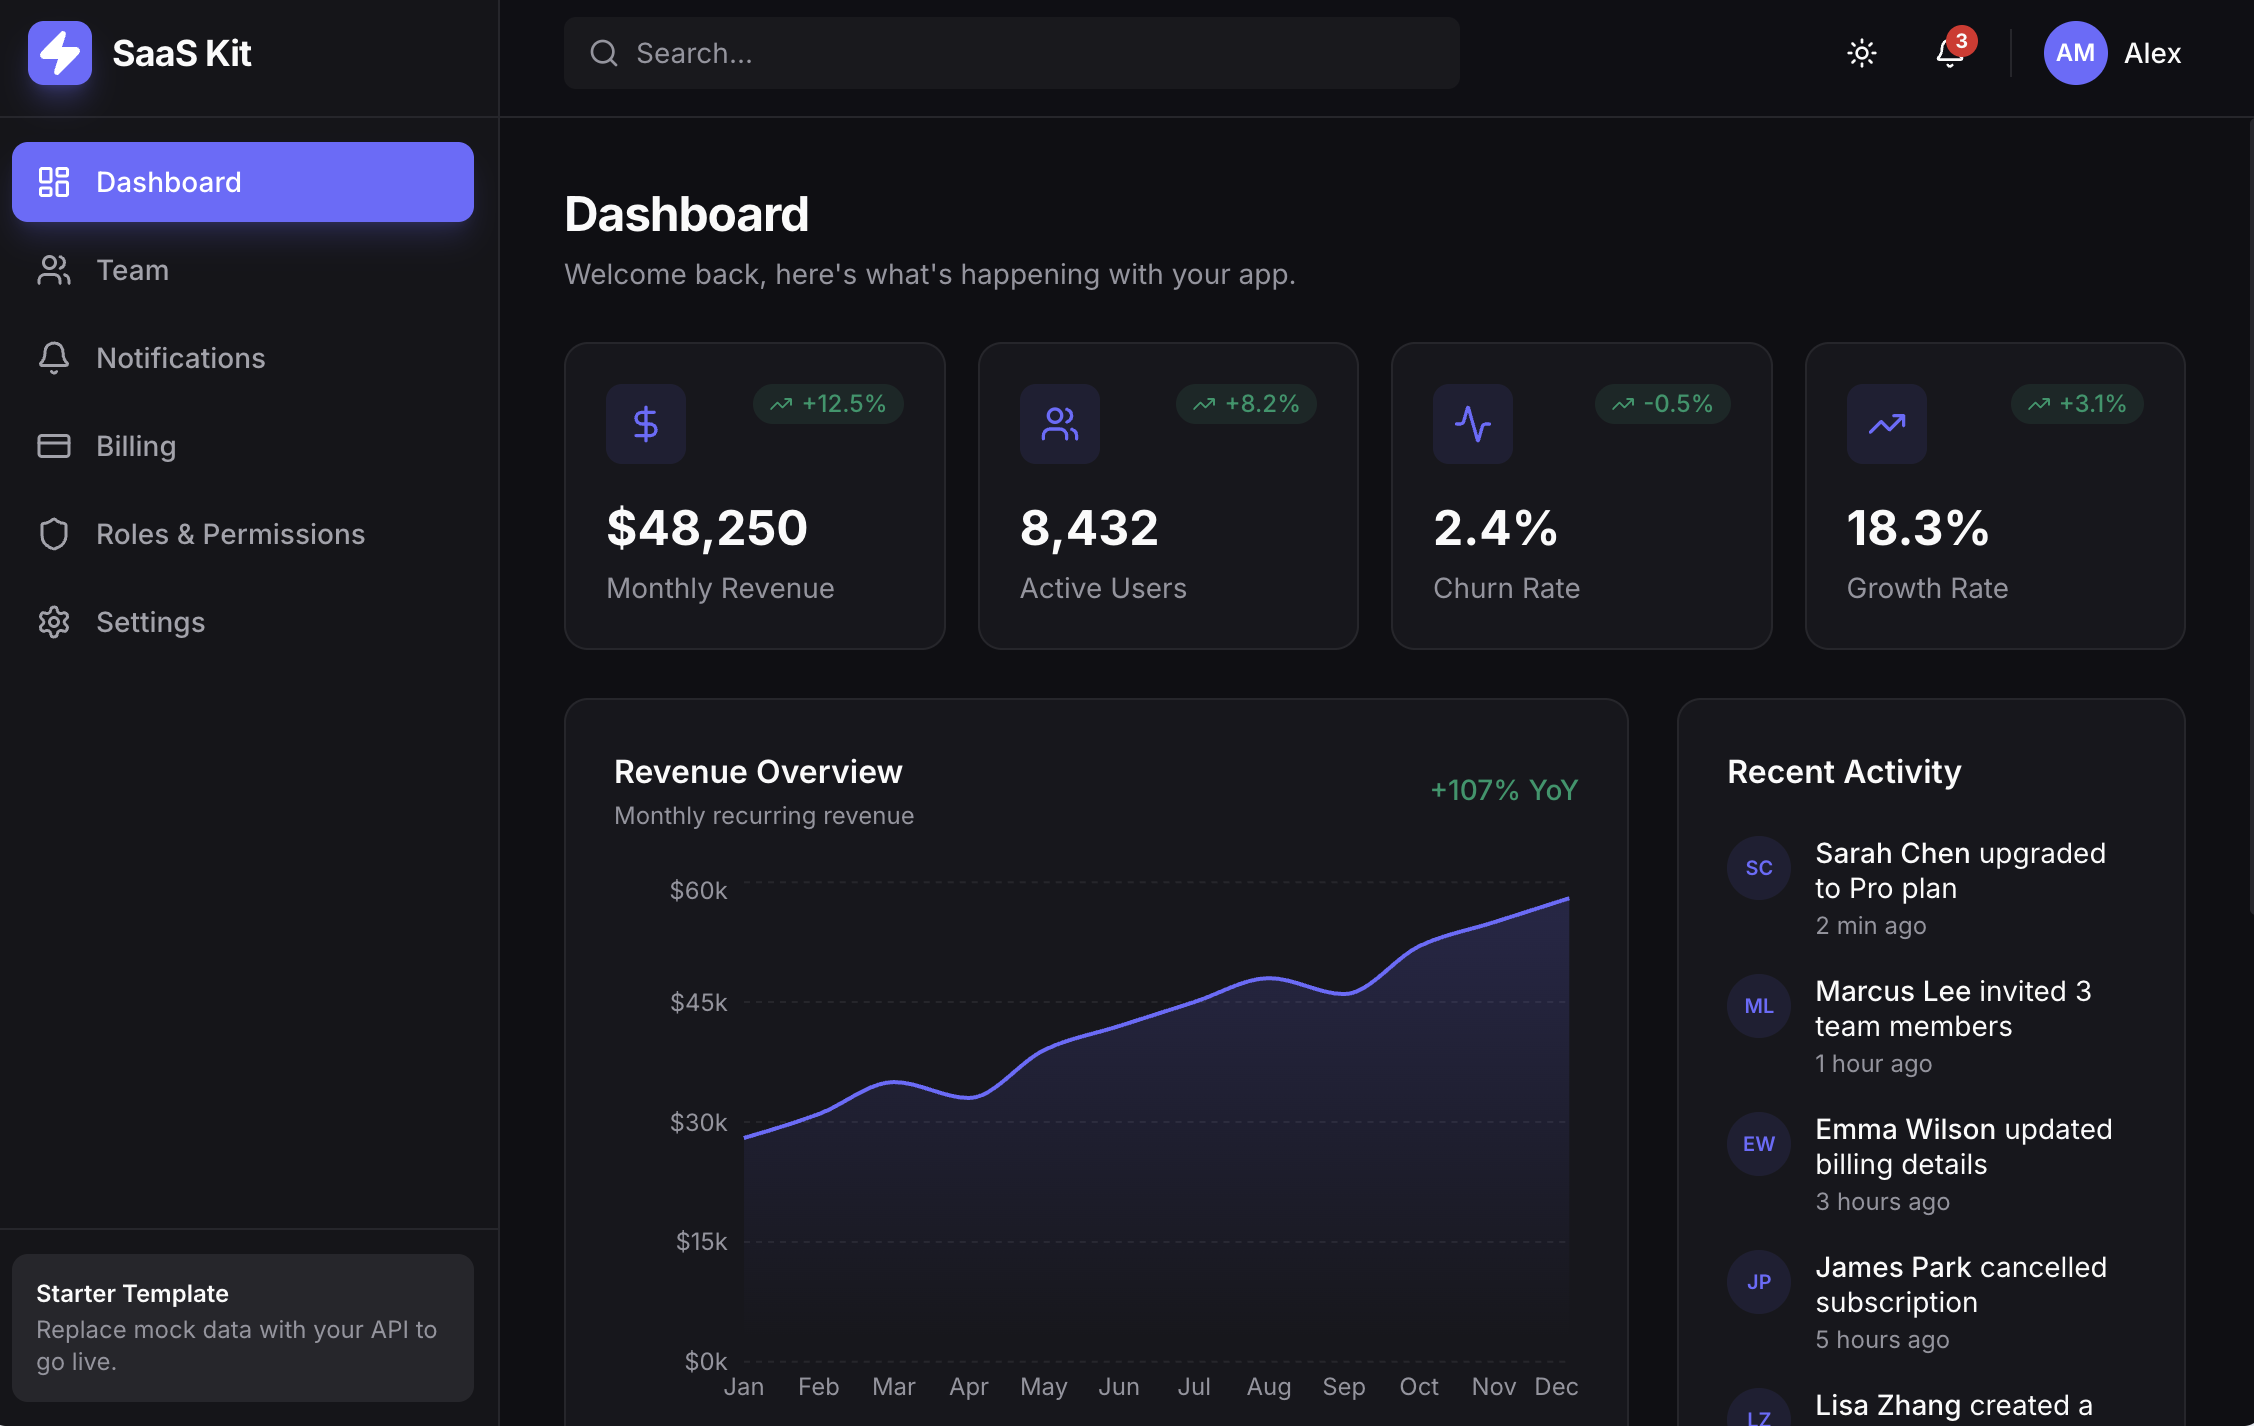Viewport: 2254px width, 1426px height.
Task: Click the SaaS Kit lightning bolt logo
Action: (x=60, y=53)
